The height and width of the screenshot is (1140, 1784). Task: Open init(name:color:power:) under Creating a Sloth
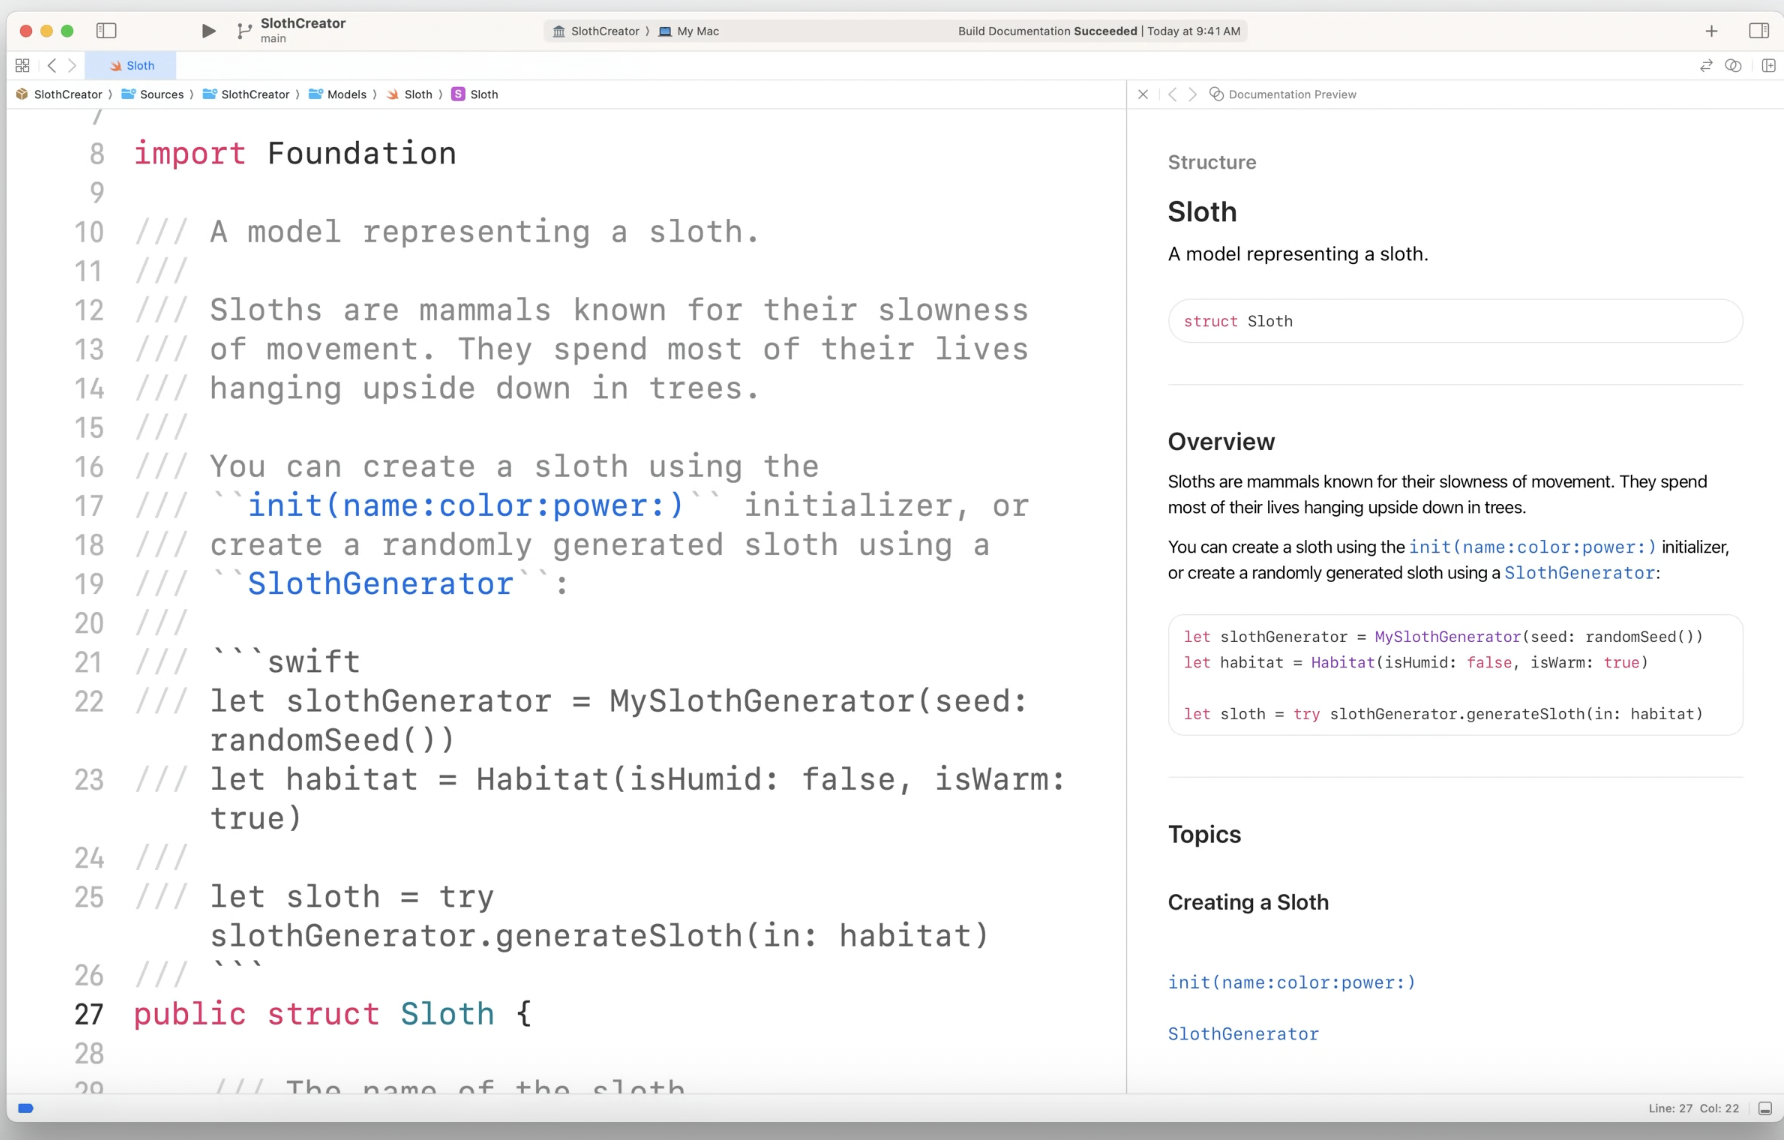click(x=1291, y=982)
